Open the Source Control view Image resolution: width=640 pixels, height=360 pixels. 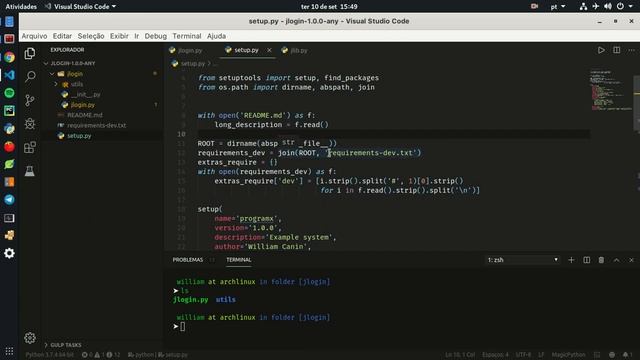click(30, 100)
